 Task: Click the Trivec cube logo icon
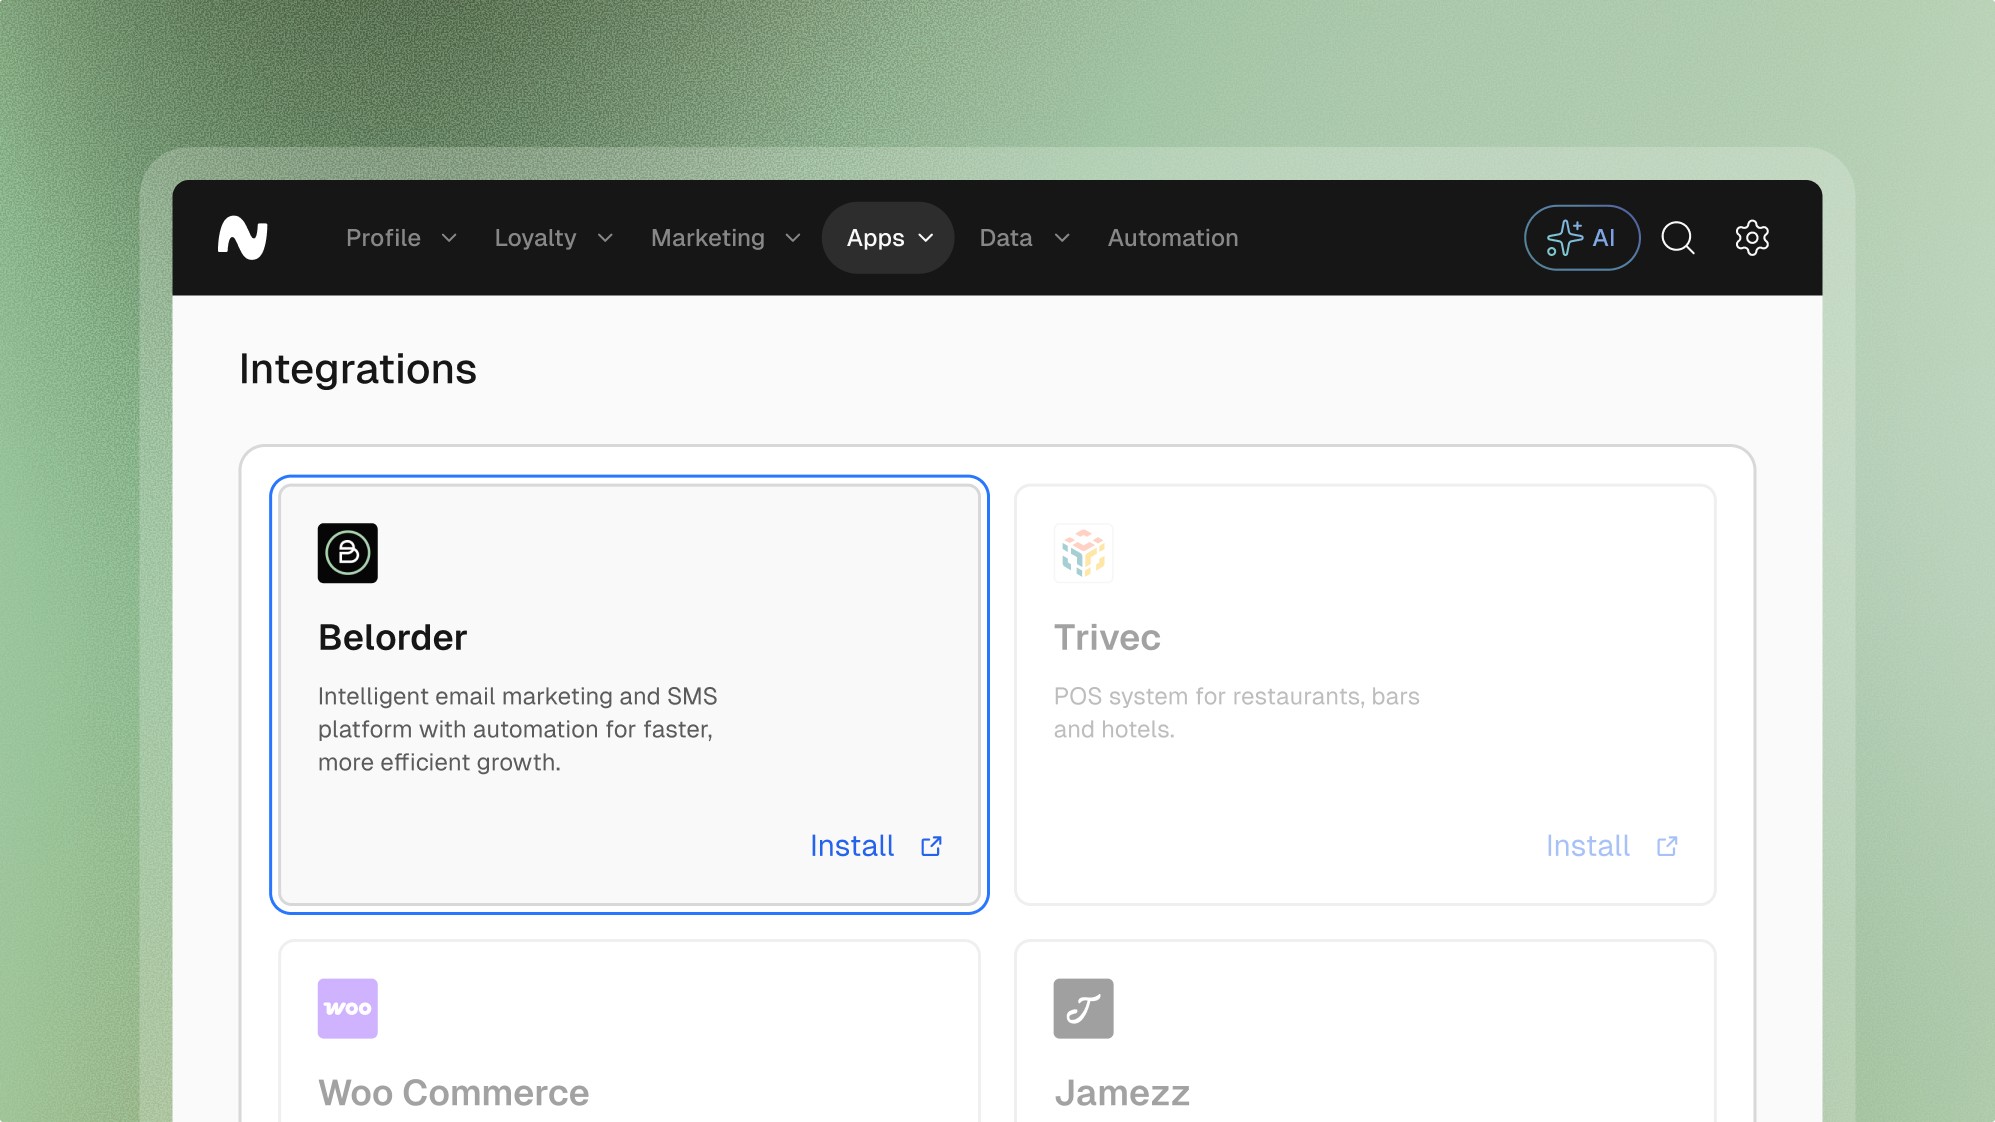coord(1083,553)
